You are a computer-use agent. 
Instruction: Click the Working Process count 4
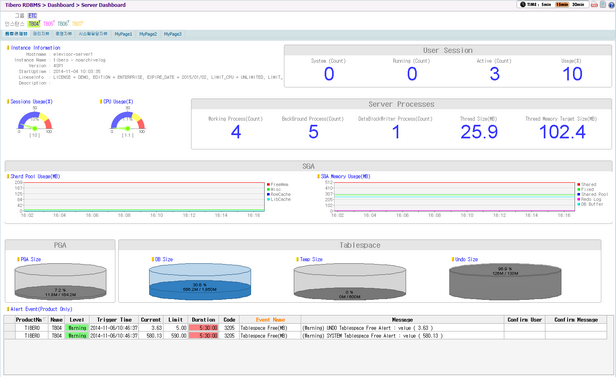point(236,132)
